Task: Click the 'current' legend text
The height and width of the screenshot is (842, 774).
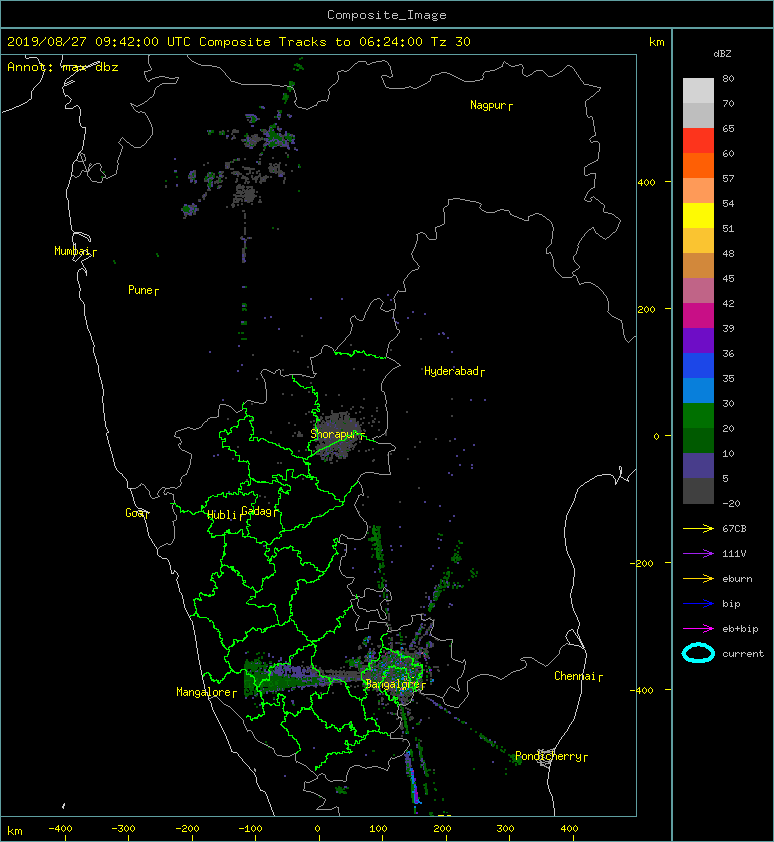Action: pyautogui.click(x=743, y=654)
